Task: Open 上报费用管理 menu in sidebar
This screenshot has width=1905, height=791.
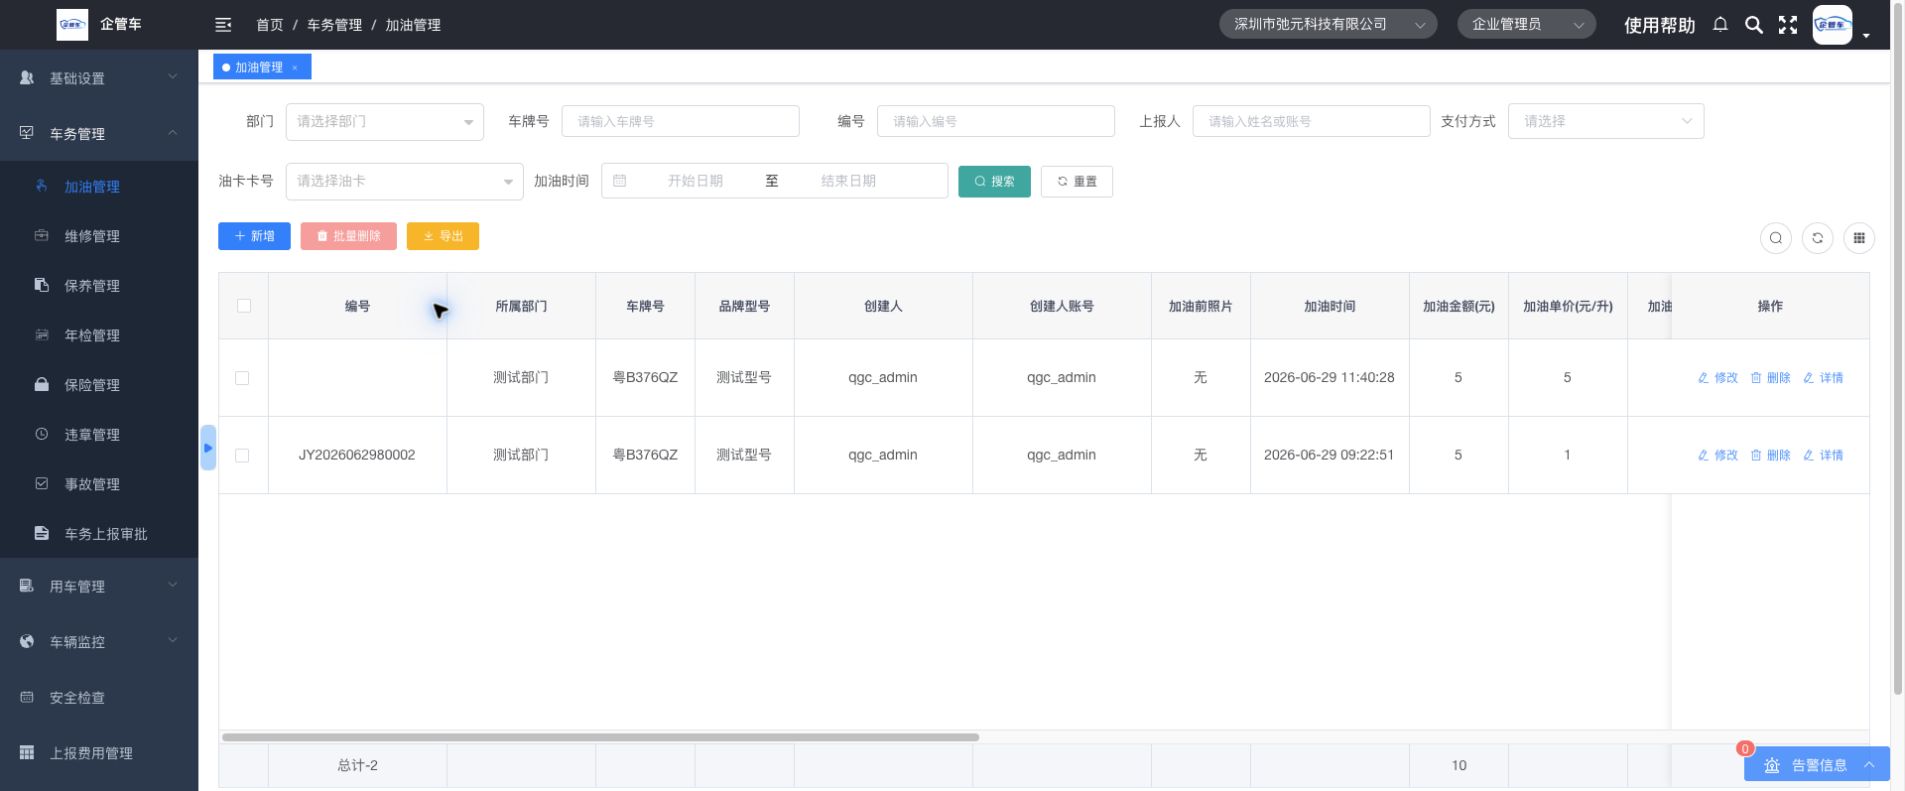Action: (x=99, y=753)
